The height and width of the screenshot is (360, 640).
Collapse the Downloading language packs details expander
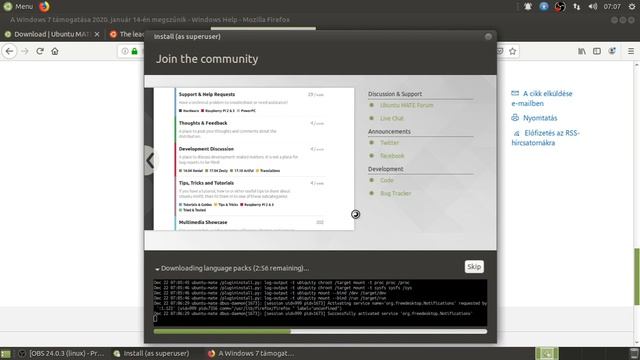pyautogui.click(x=157, y=269)
